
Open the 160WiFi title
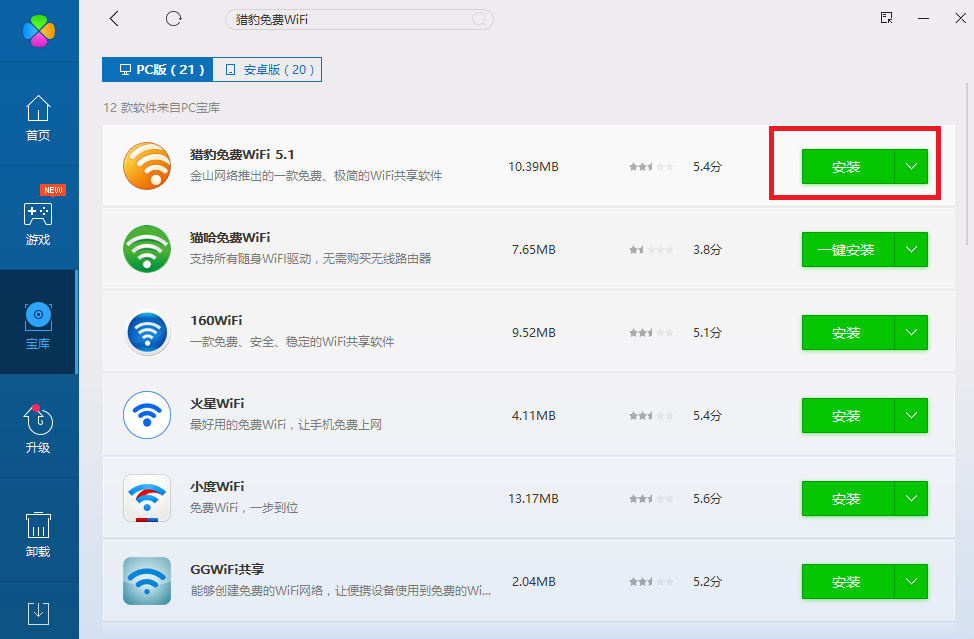point(216,320)
